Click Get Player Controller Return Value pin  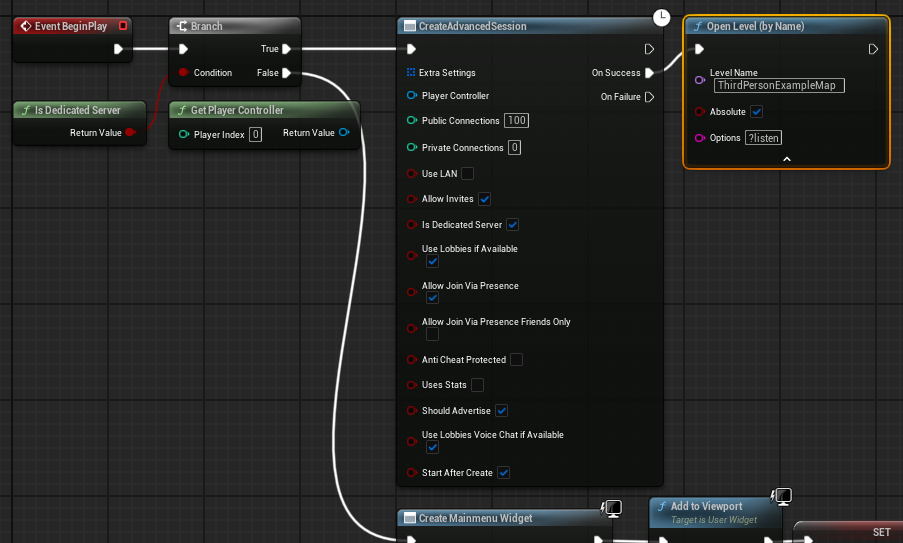344,132
